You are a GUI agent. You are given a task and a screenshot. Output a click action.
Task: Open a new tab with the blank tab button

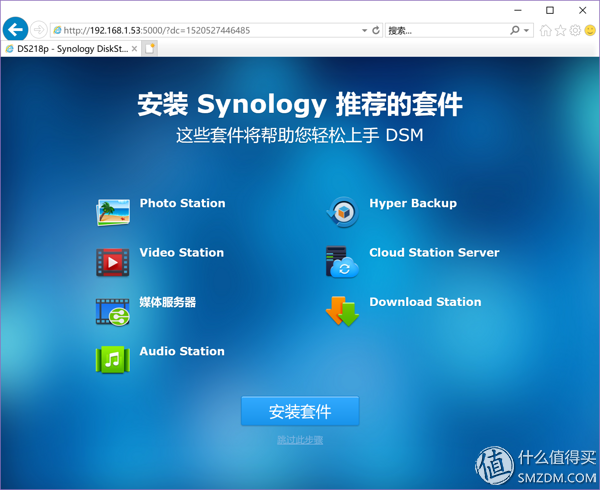150,49
